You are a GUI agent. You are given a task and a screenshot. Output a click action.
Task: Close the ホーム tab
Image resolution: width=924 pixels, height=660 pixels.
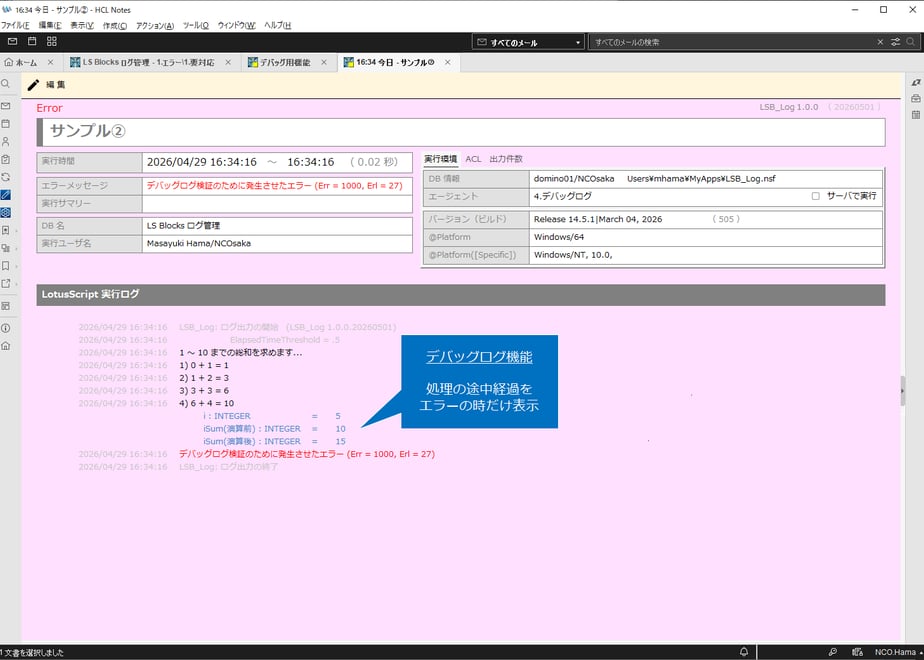(51, 62)
